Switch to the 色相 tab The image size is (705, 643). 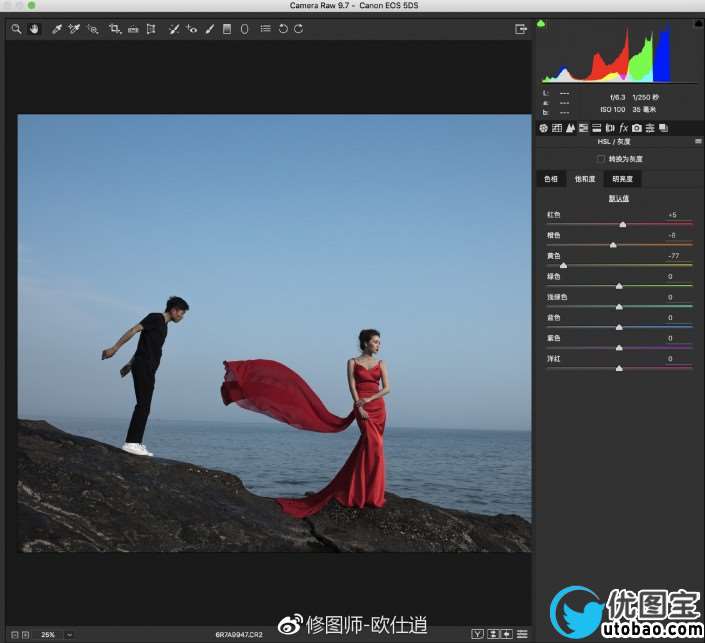(x=550, y=179)
